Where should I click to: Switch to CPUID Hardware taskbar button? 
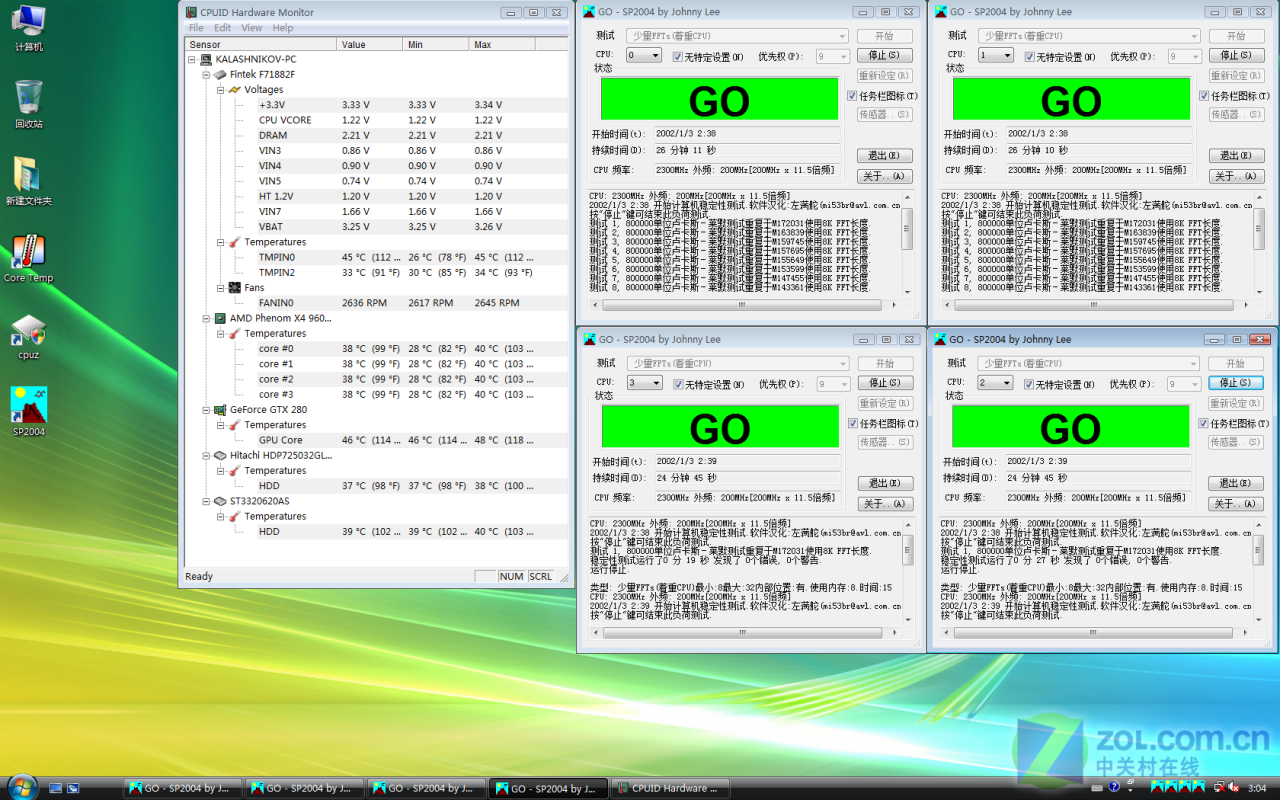[671, 788]
